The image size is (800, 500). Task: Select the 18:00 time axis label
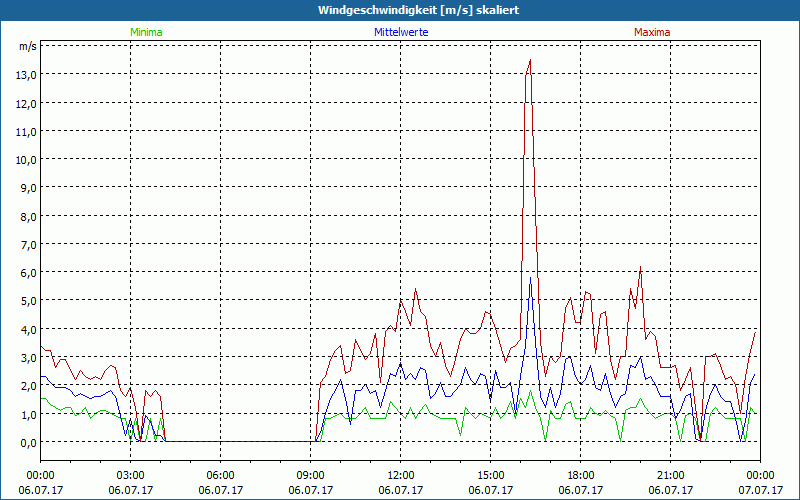(580, 475)
